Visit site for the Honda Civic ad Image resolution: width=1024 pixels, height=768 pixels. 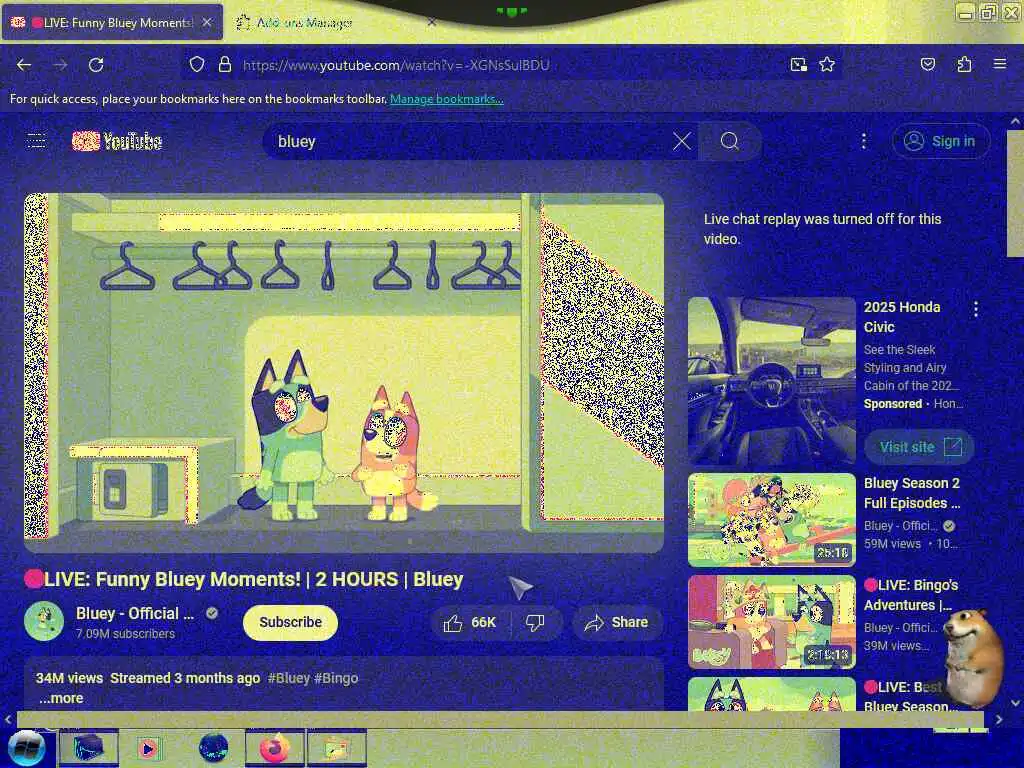click(920, 447)
